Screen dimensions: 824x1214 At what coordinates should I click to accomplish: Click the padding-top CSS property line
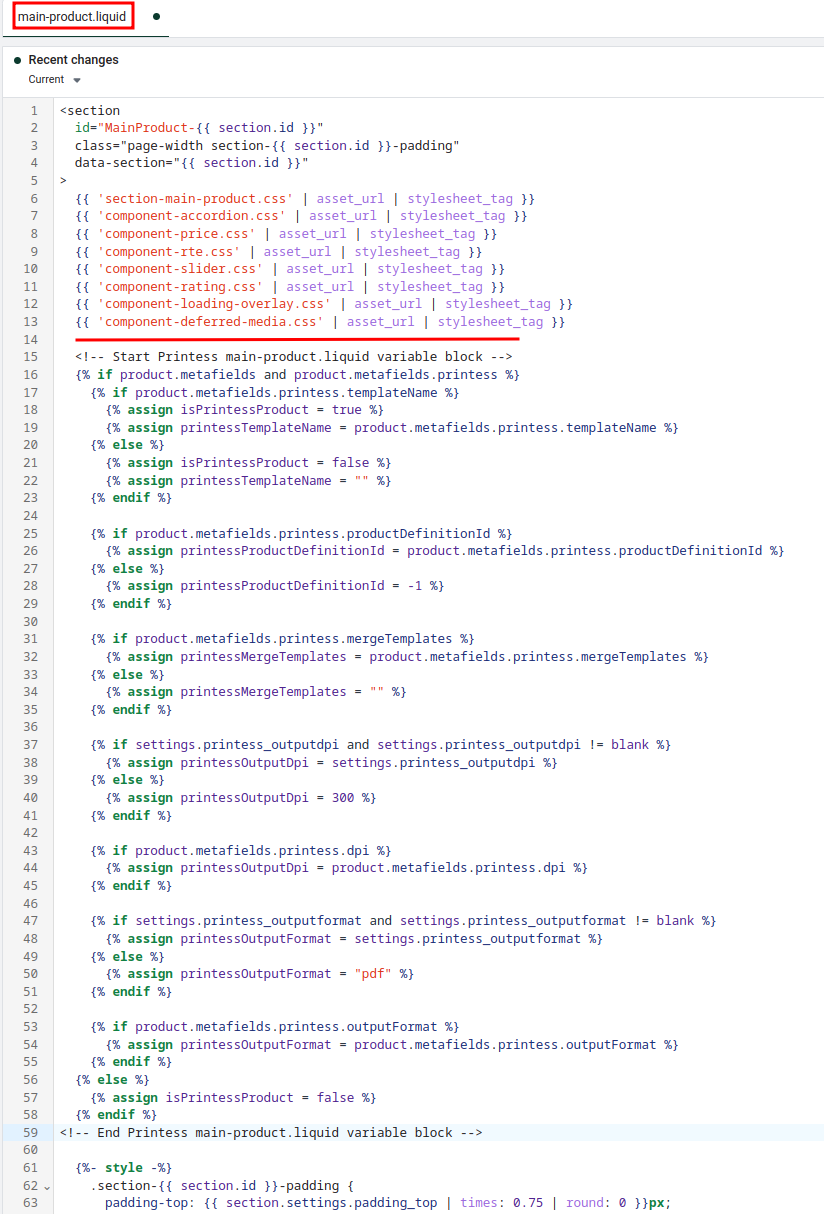coord(388,1203)
